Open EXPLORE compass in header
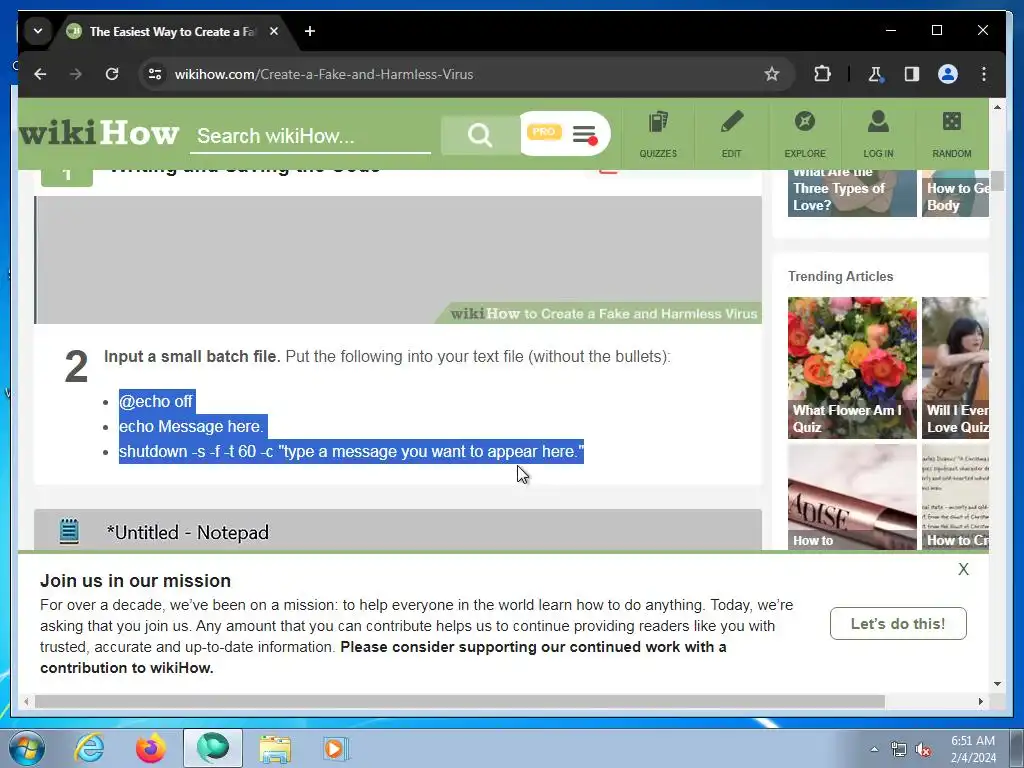1024x768 pixels. point(805,135)
